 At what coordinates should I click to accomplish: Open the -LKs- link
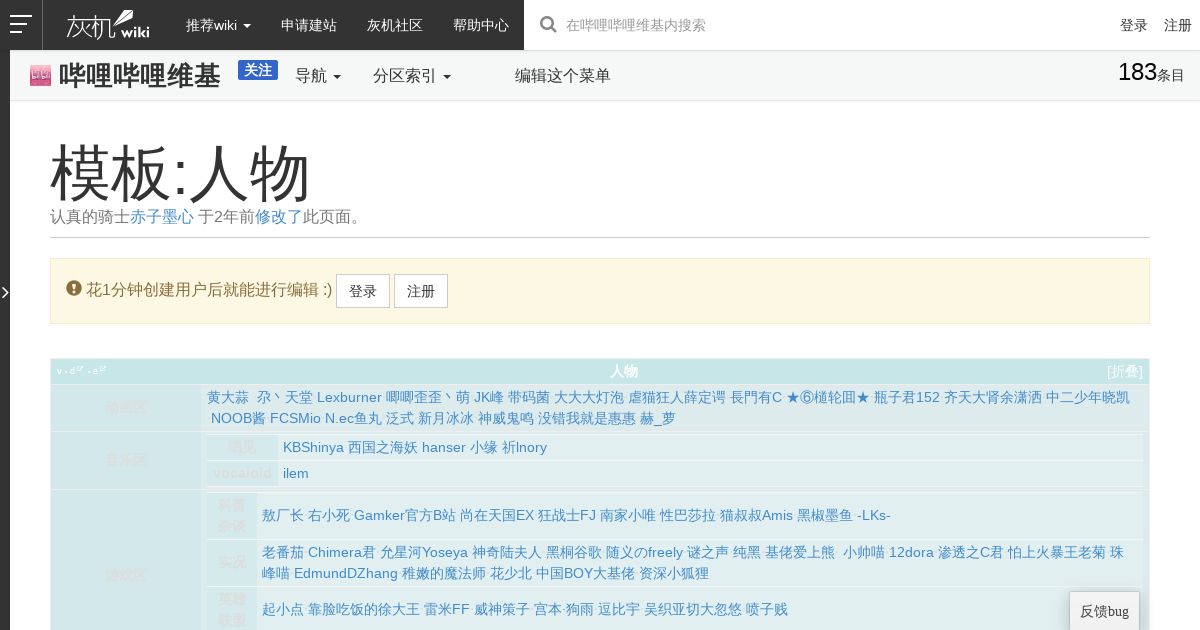click(874, 515)
